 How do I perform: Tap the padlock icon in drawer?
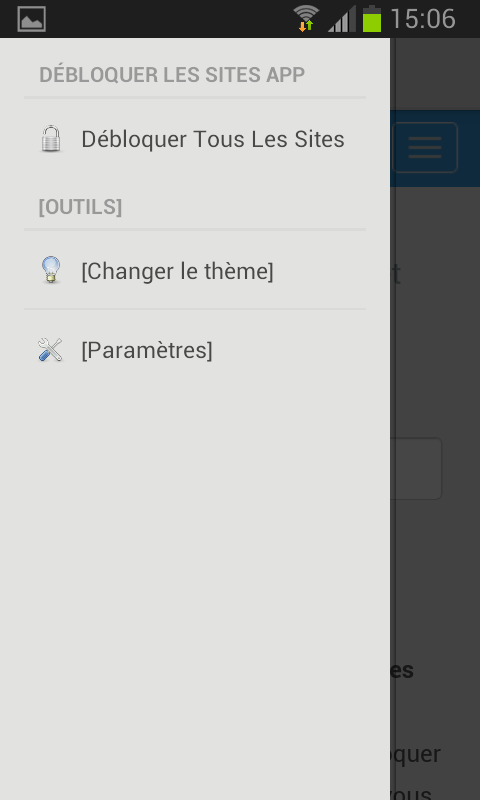(50, 139)
